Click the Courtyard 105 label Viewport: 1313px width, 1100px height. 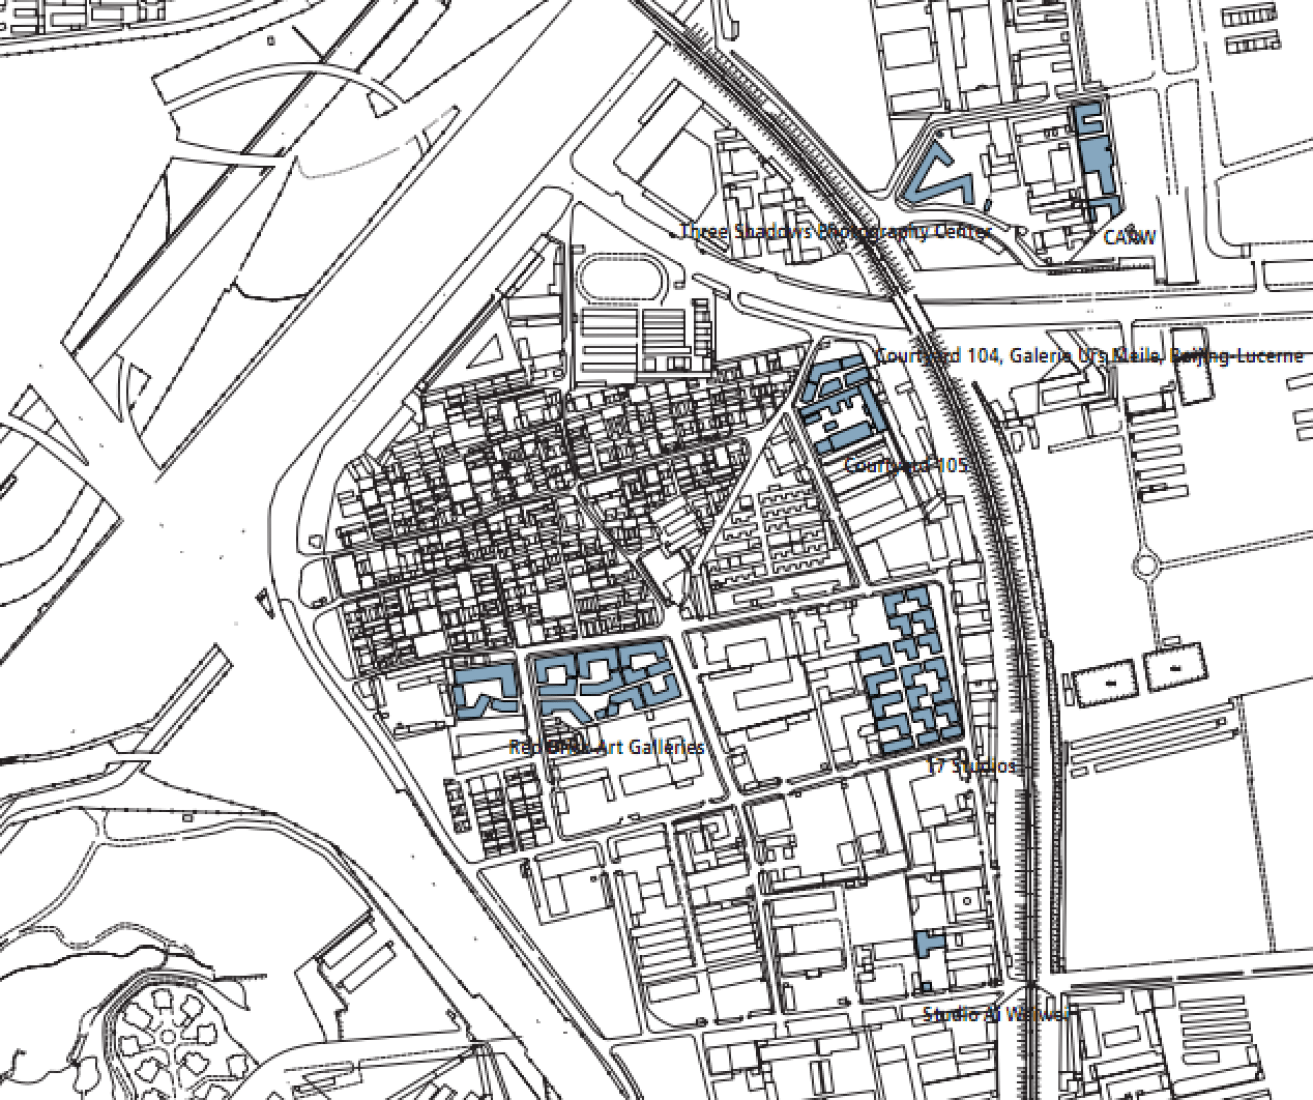(907, 466)
